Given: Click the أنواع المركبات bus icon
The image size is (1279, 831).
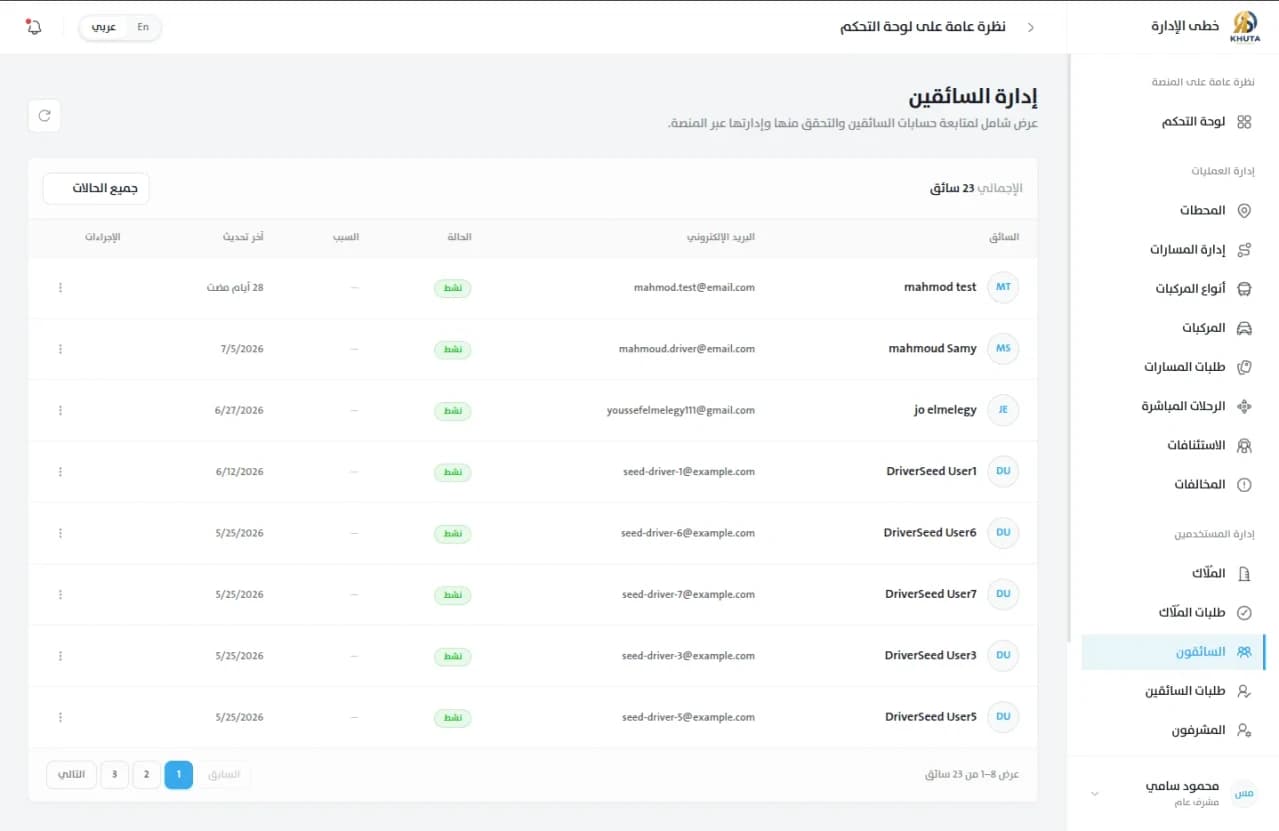Looking at the screenshot, I should [x=1244, y=289].
